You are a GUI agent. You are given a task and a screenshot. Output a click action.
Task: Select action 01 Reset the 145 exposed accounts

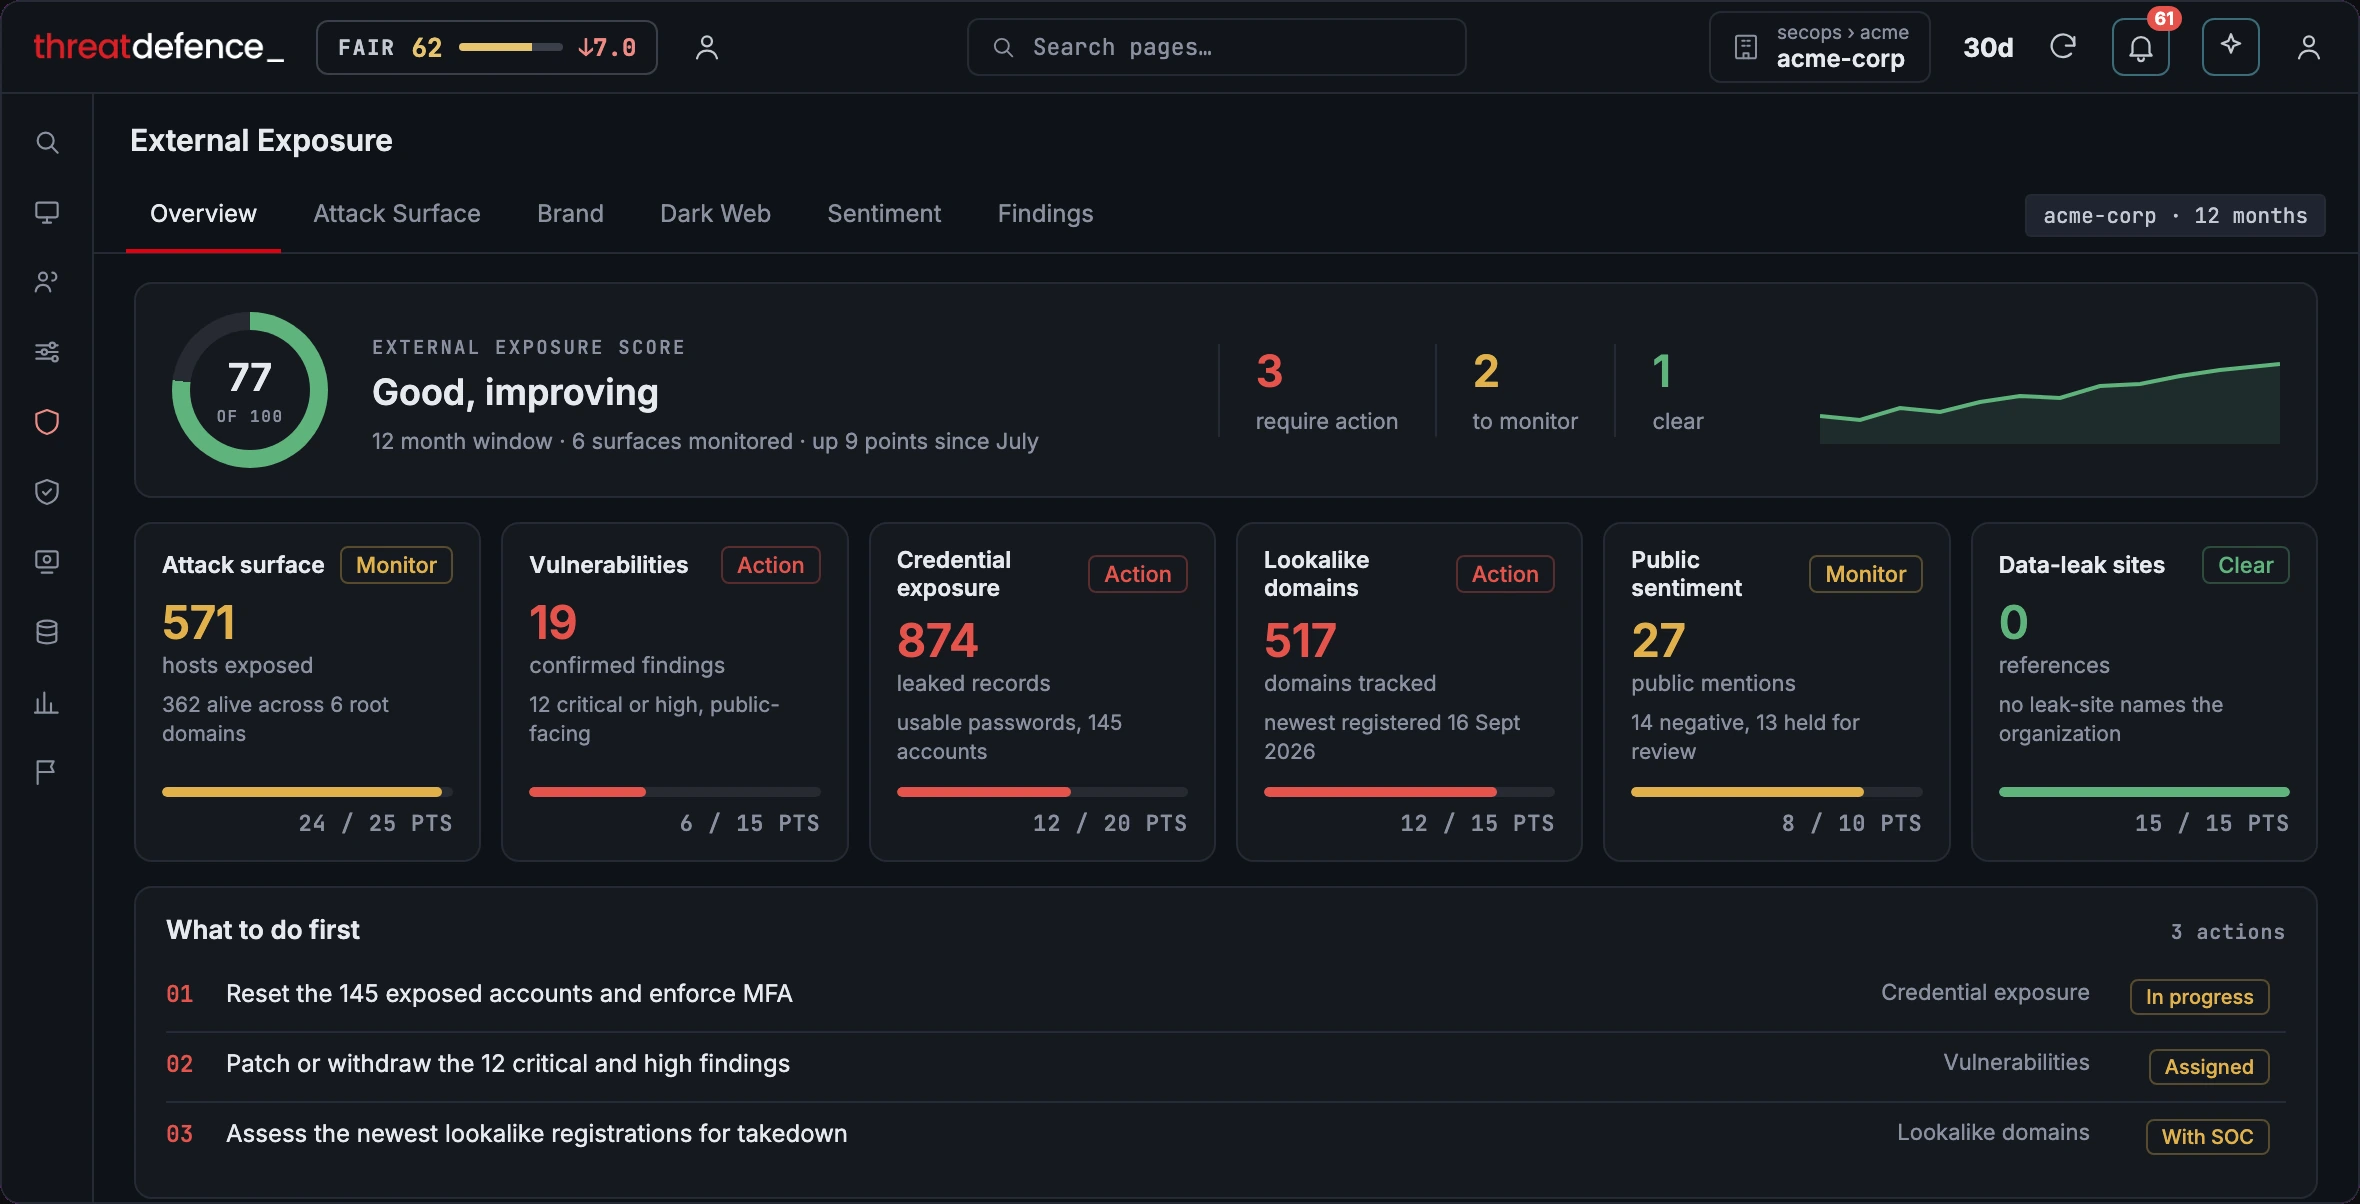click(x=1226, y=995)
